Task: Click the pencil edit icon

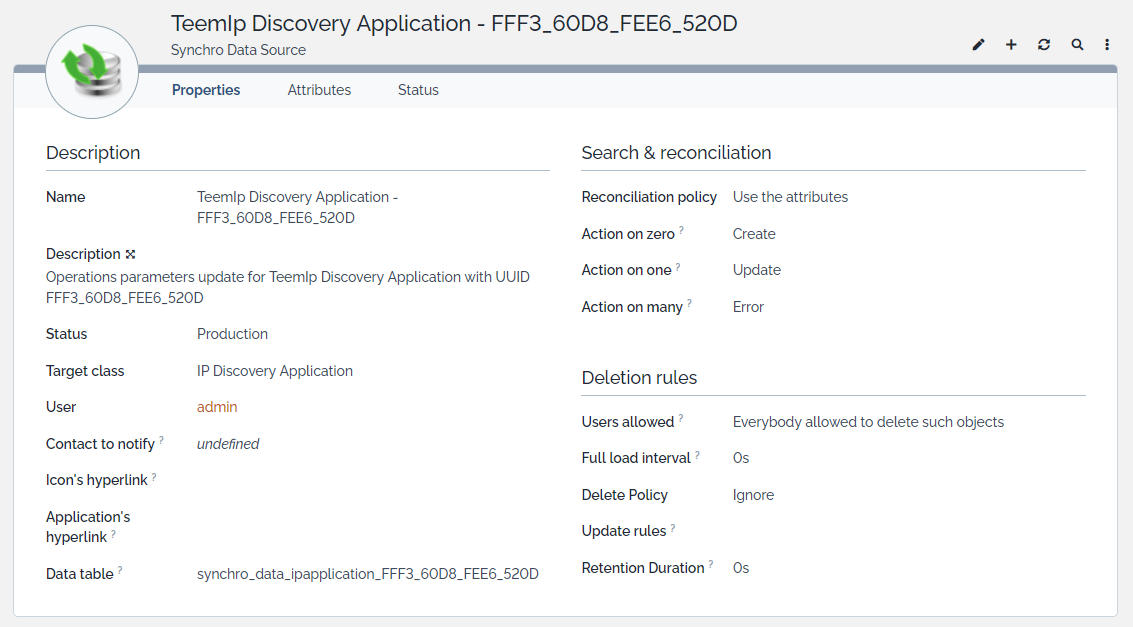Action: 978,45
